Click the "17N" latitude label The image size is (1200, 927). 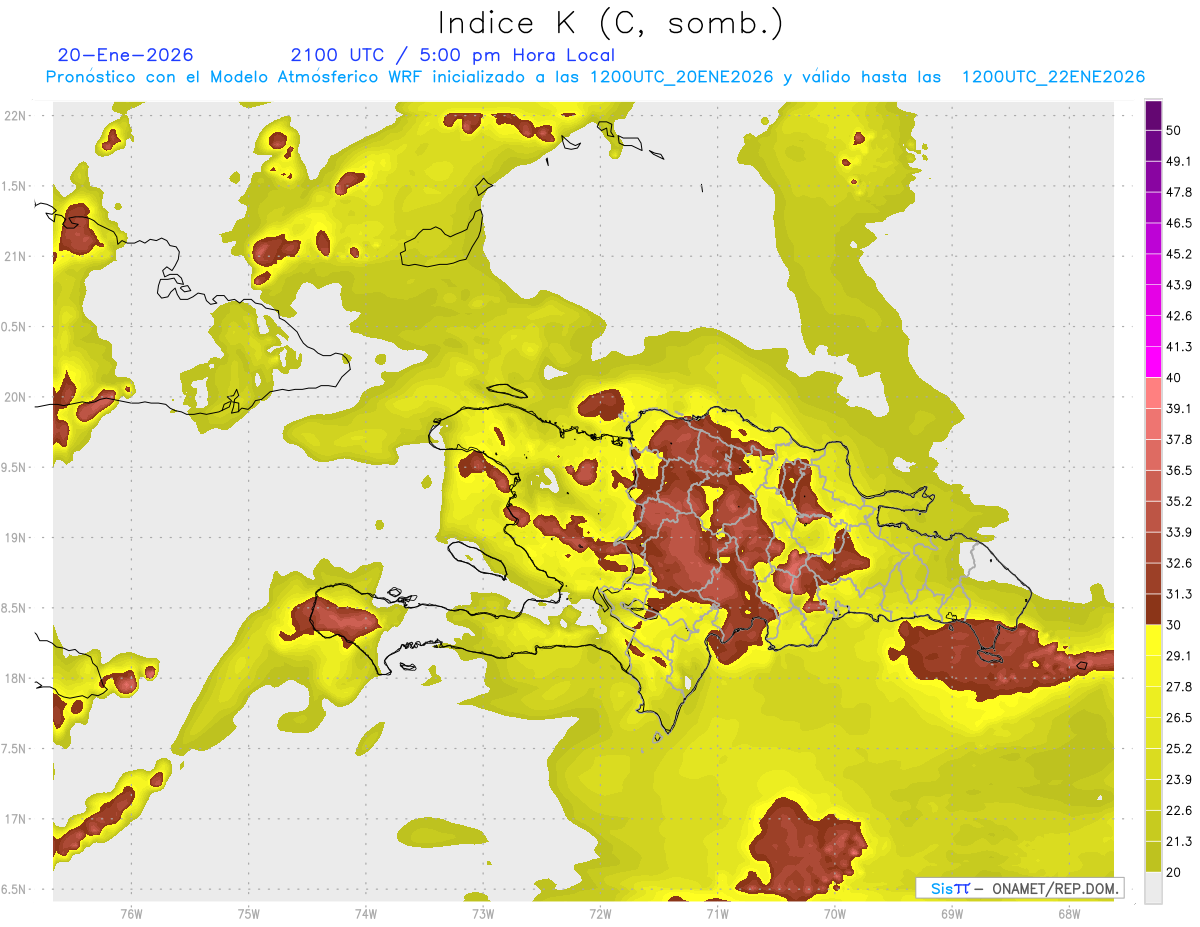[15, 820]
